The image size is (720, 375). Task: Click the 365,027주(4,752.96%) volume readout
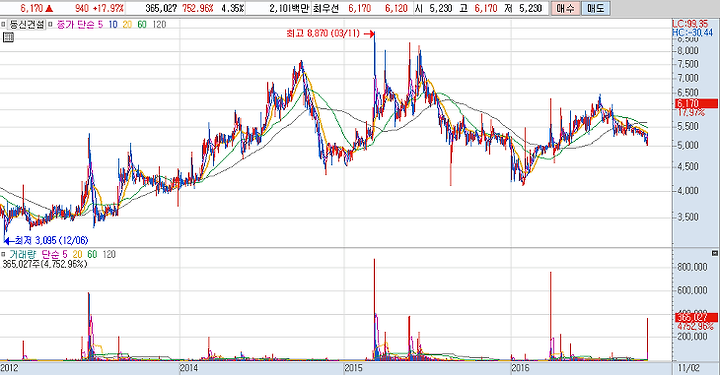45,264
